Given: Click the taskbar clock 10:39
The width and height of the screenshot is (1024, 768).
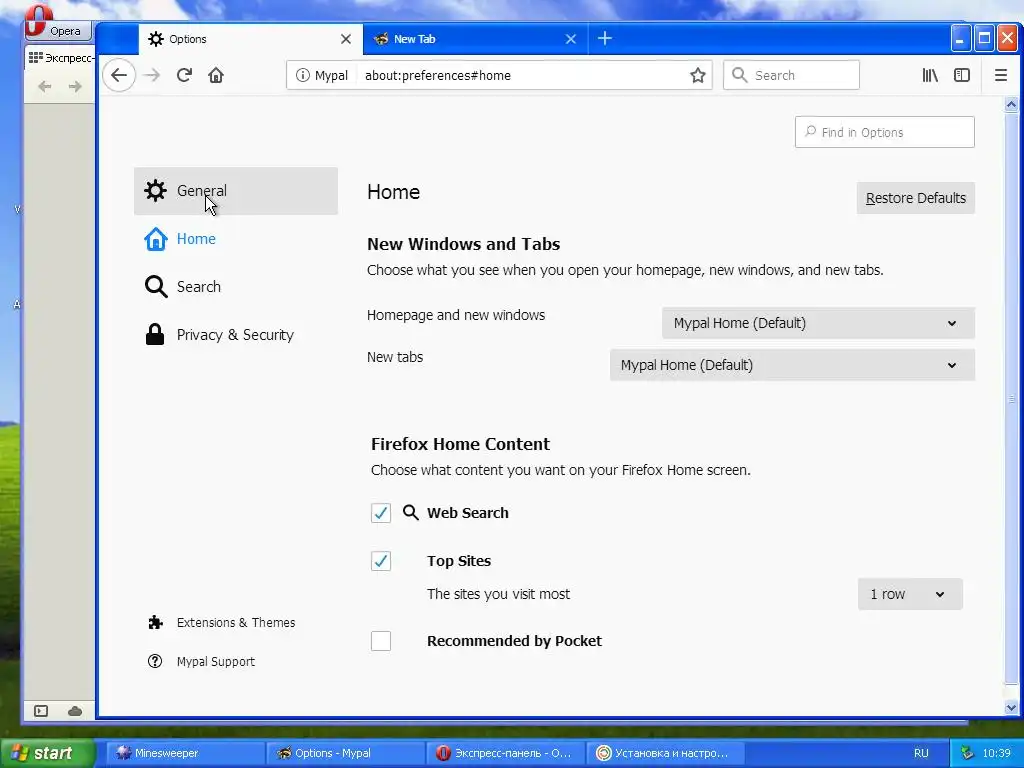Looking at the screenshot, I should 997,753.
